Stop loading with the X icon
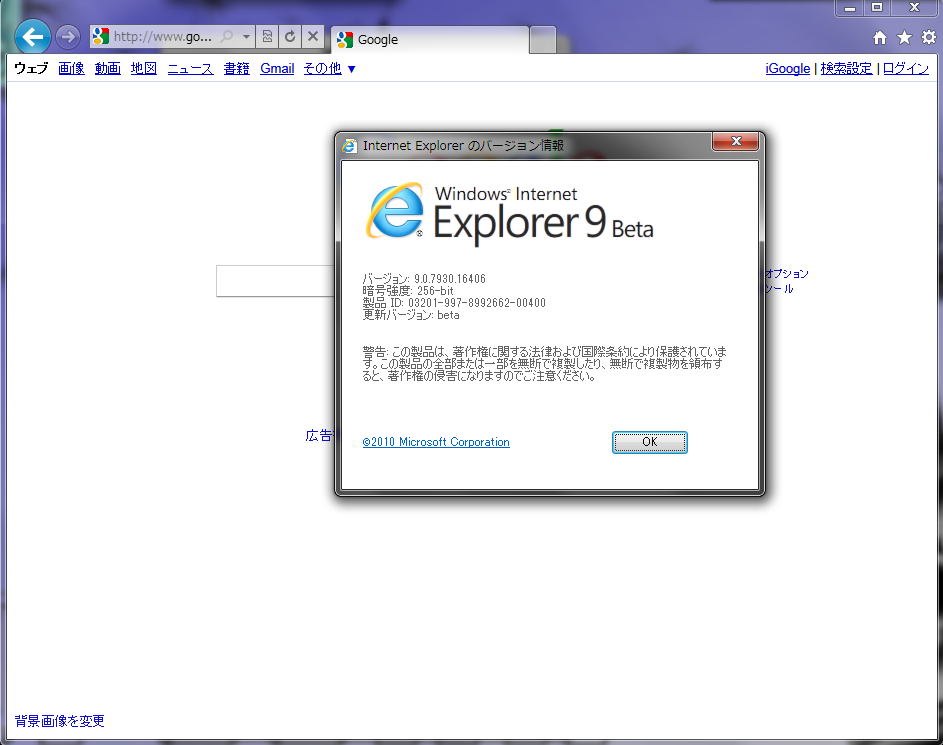943x745 pixels. pos(313,37)
